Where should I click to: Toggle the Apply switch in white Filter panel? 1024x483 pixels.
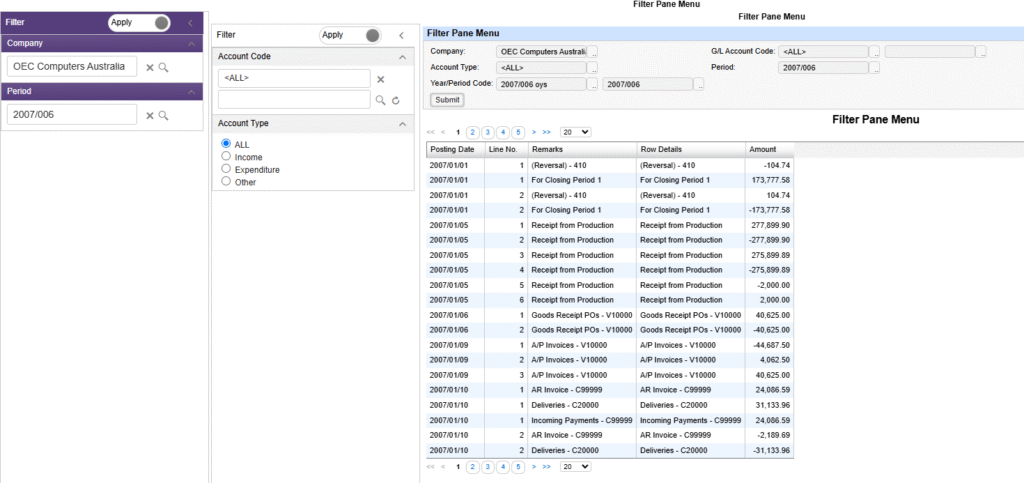350,35
